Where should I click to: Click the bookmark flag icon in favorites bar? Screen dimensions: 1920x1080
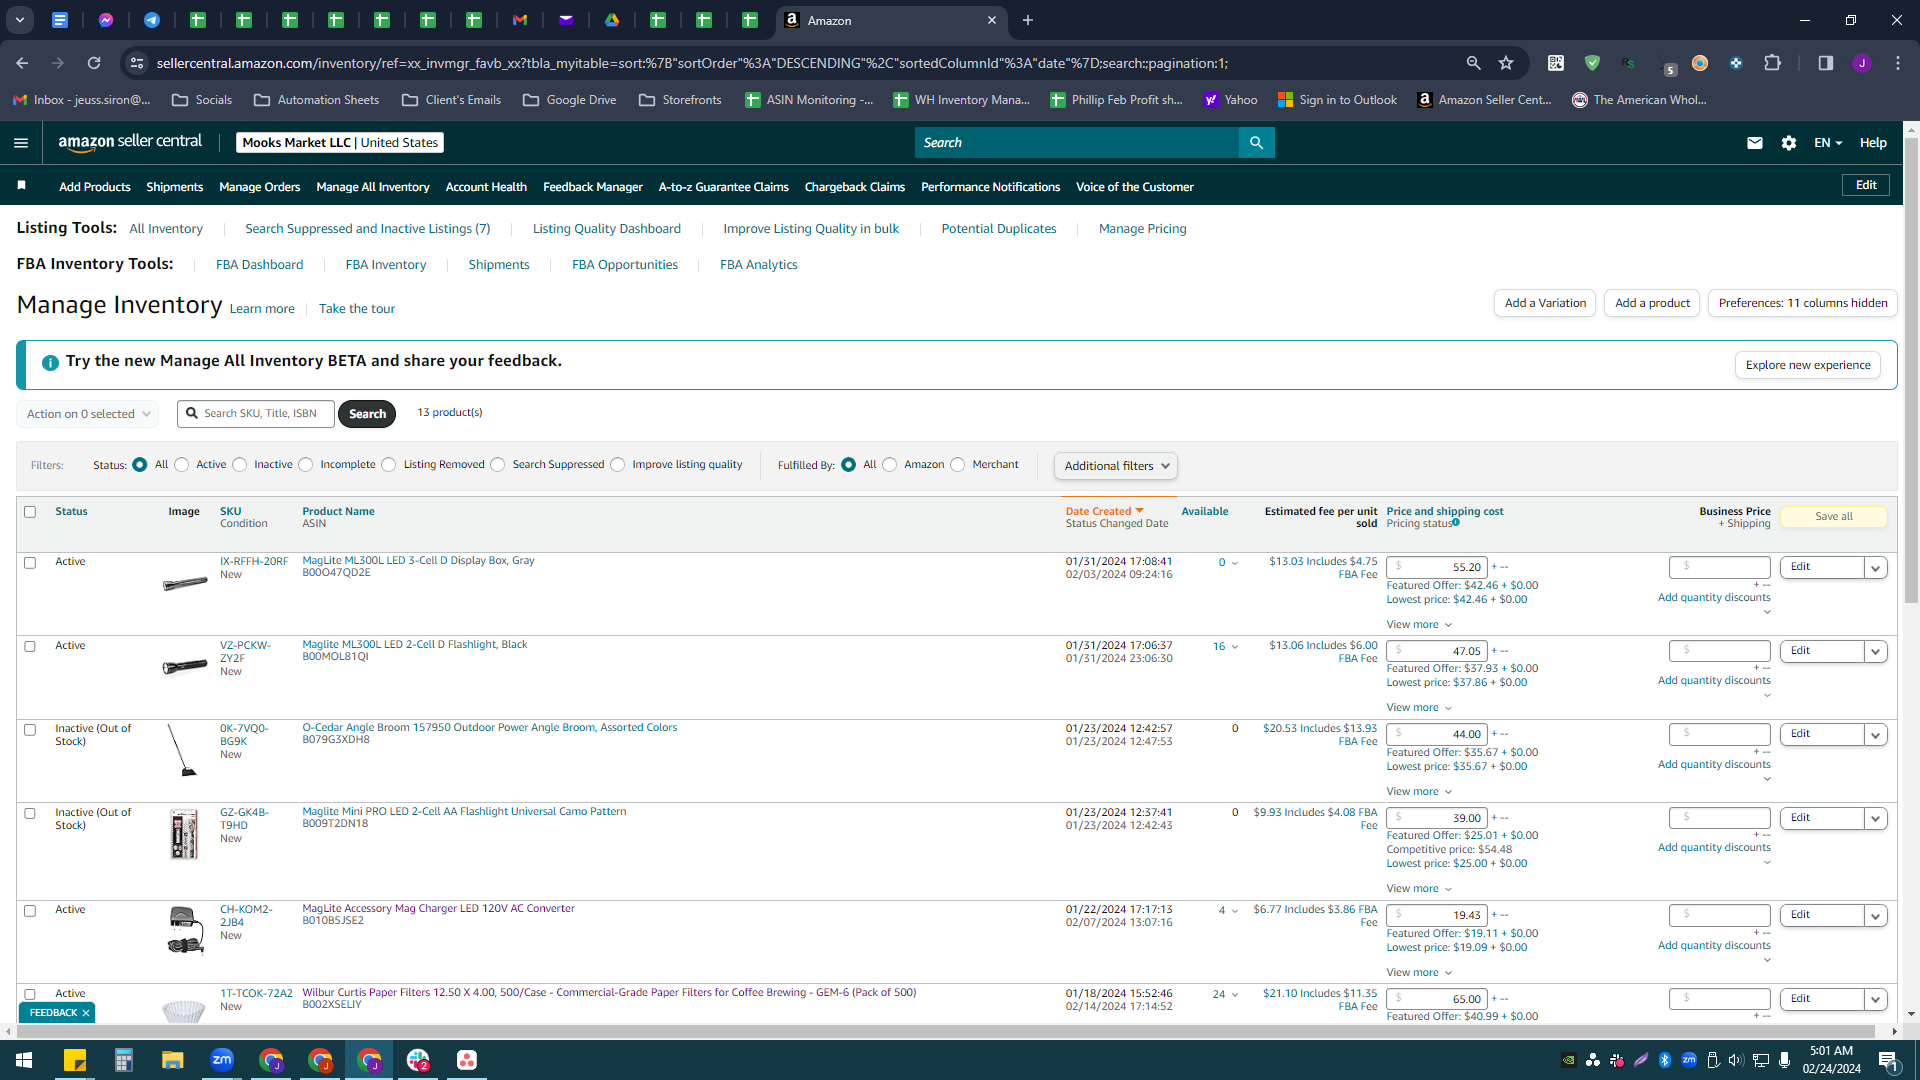(22, 185)
